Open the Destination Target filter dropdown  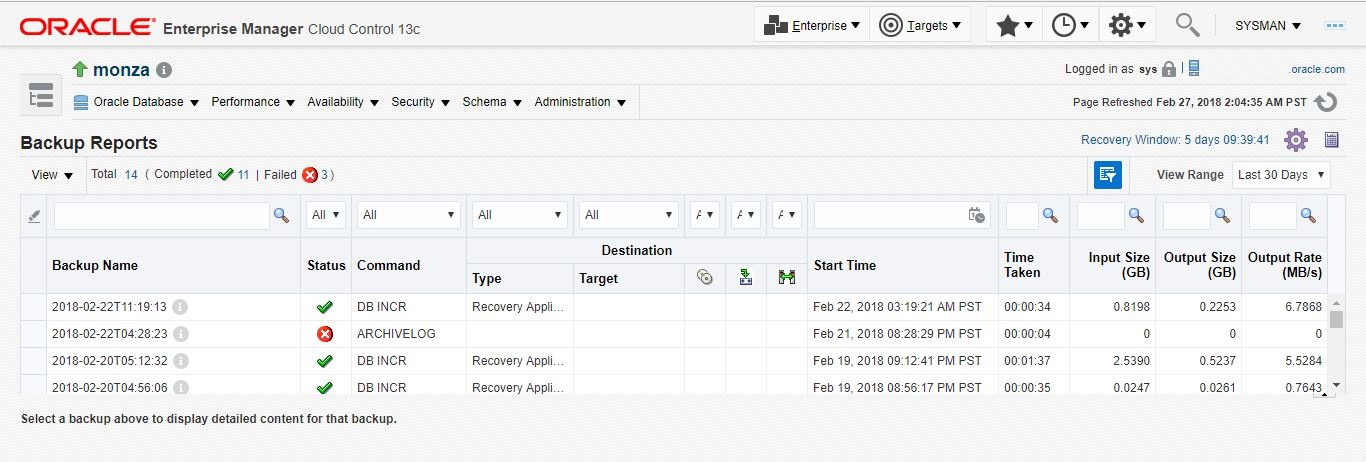[x=630, y=215]
